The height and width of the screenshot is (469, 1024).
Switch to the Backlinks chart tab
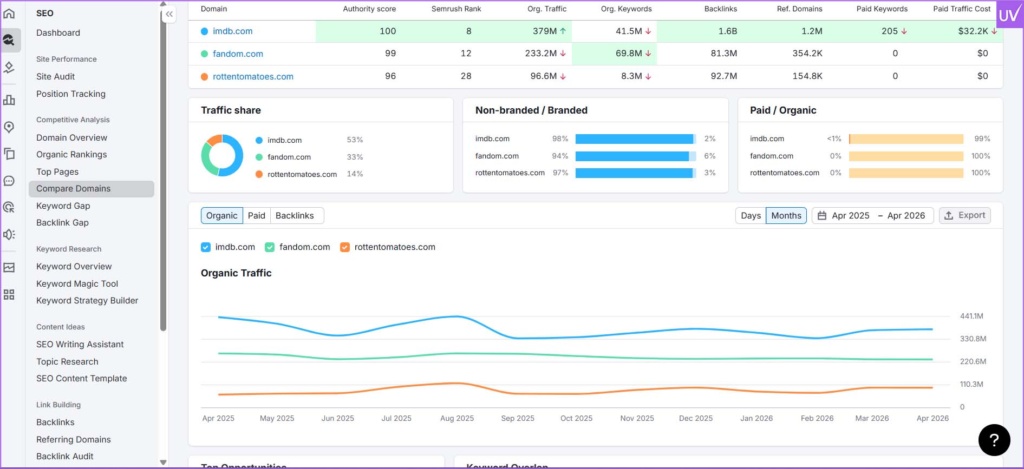[x=297, y=215]
